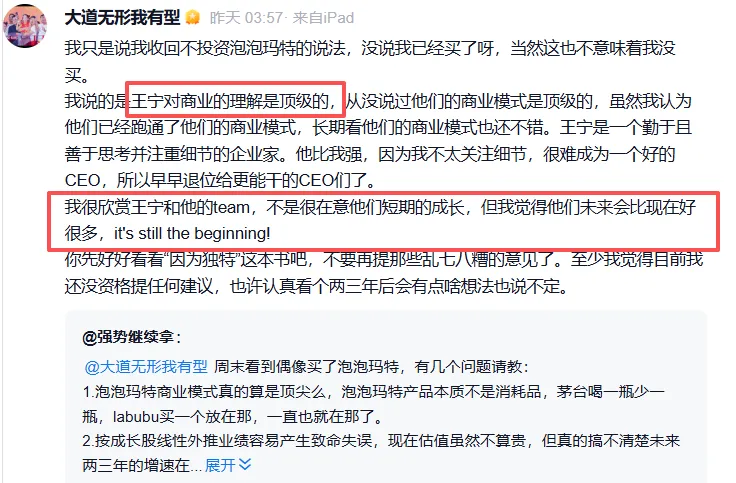Click the double chevron beside 展开

245,465
